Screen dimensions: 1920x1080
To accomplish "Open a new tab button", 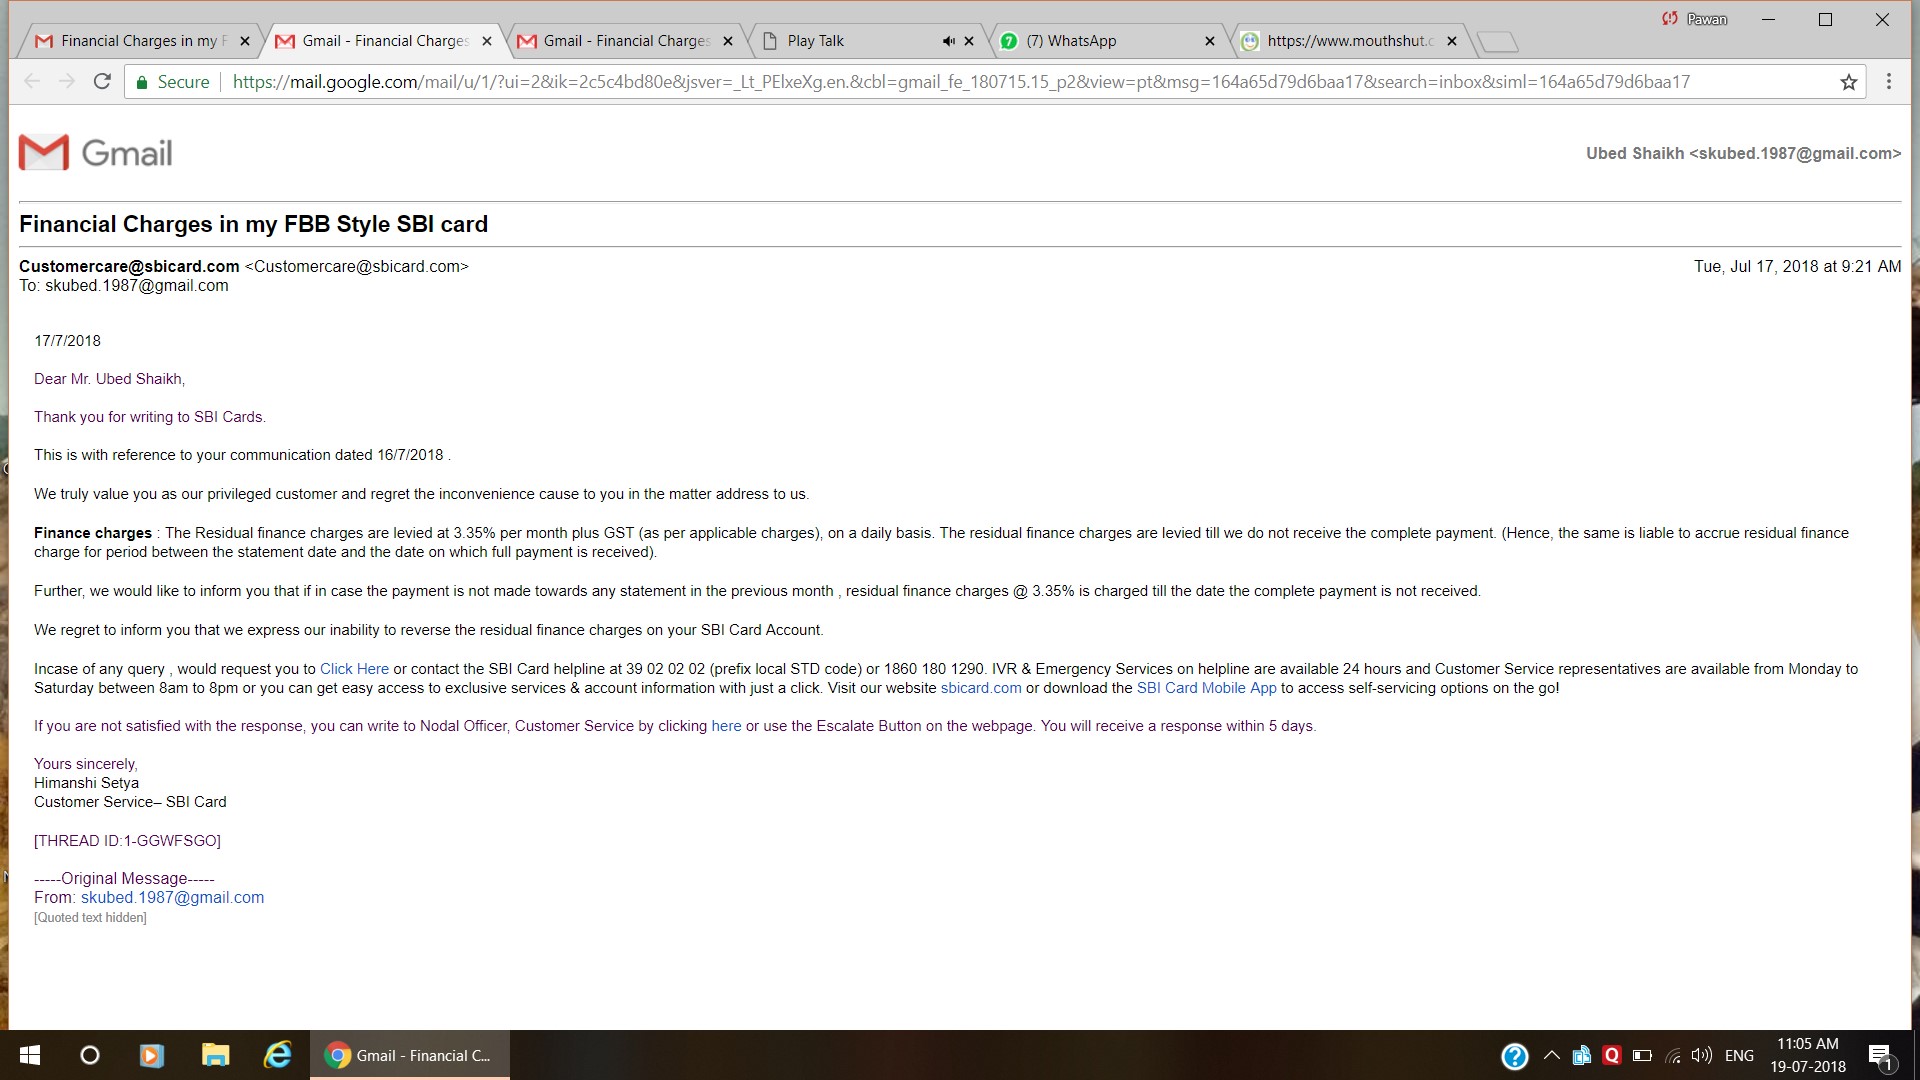I will (x=1497, y=41).
